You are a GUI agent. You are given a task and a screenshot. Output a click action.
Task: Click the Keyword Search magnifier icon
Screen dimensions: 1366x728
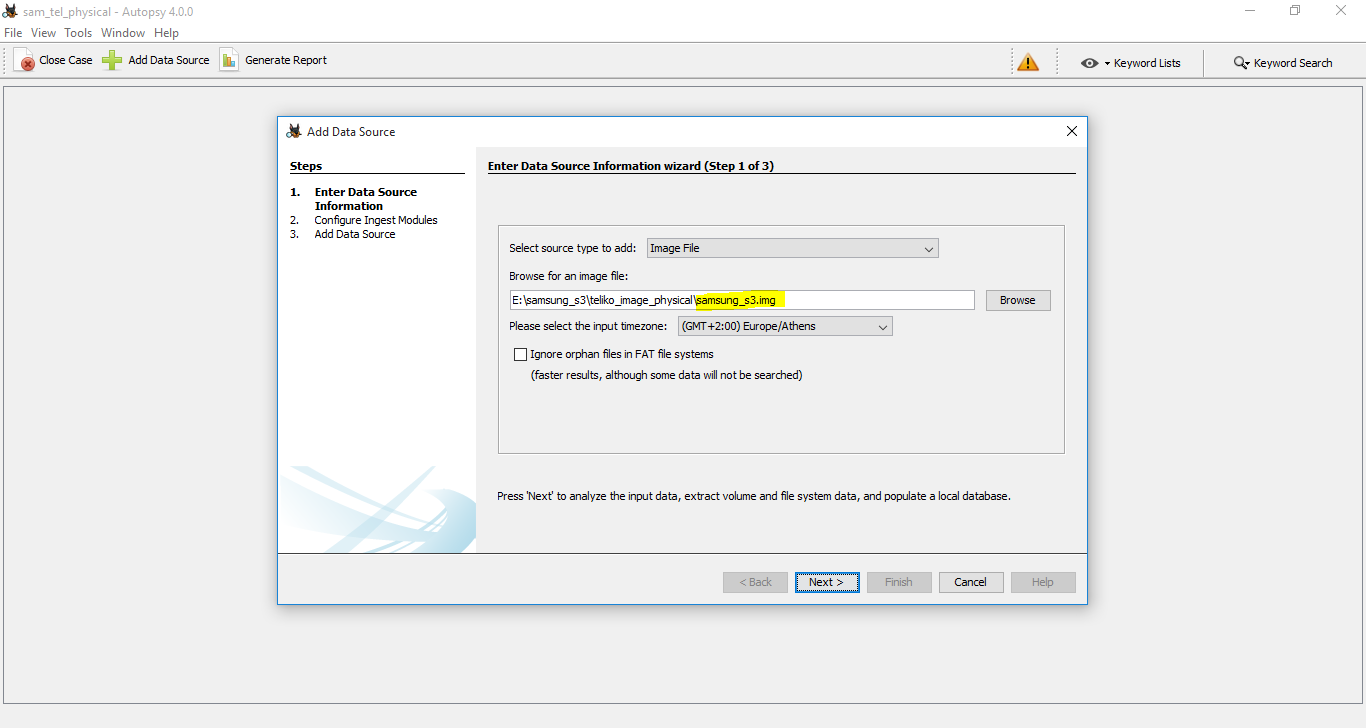click(1241, 63)
